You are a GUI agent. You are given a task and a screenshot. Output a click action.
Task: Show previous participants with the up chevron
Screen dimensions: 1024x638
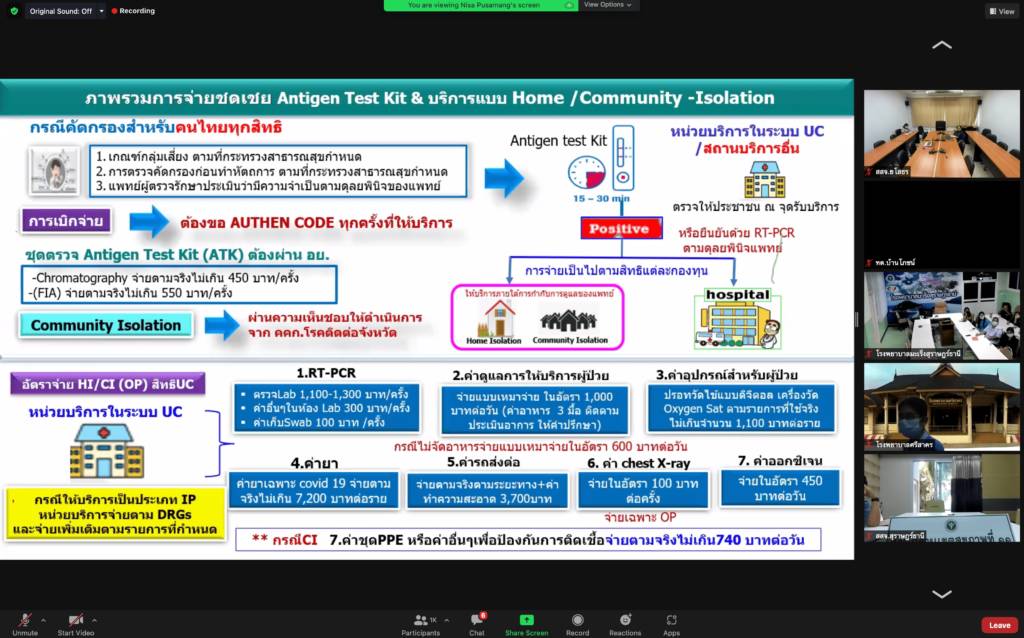pos(941,45)
